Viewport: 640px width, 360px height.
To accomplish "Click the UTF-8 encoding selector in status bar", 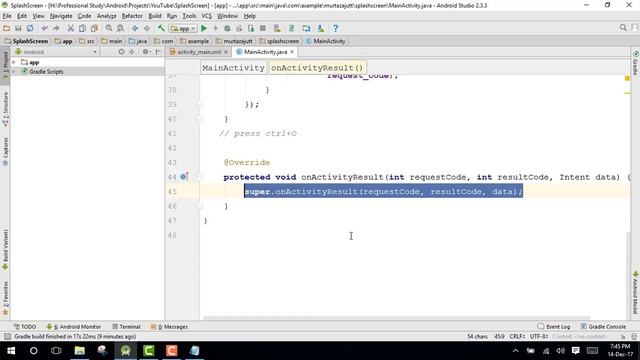I will [539, 336].
